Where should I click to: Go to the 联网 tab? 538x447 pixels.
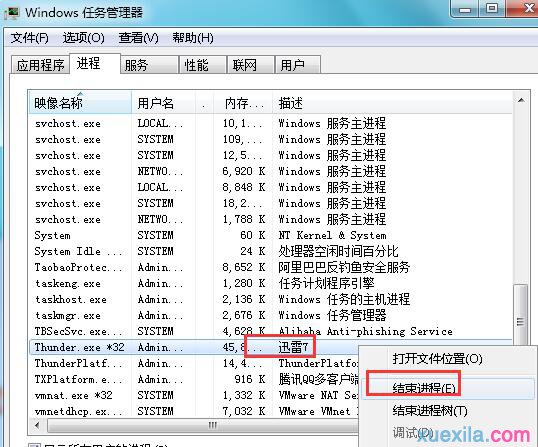[x=250, y=65]
